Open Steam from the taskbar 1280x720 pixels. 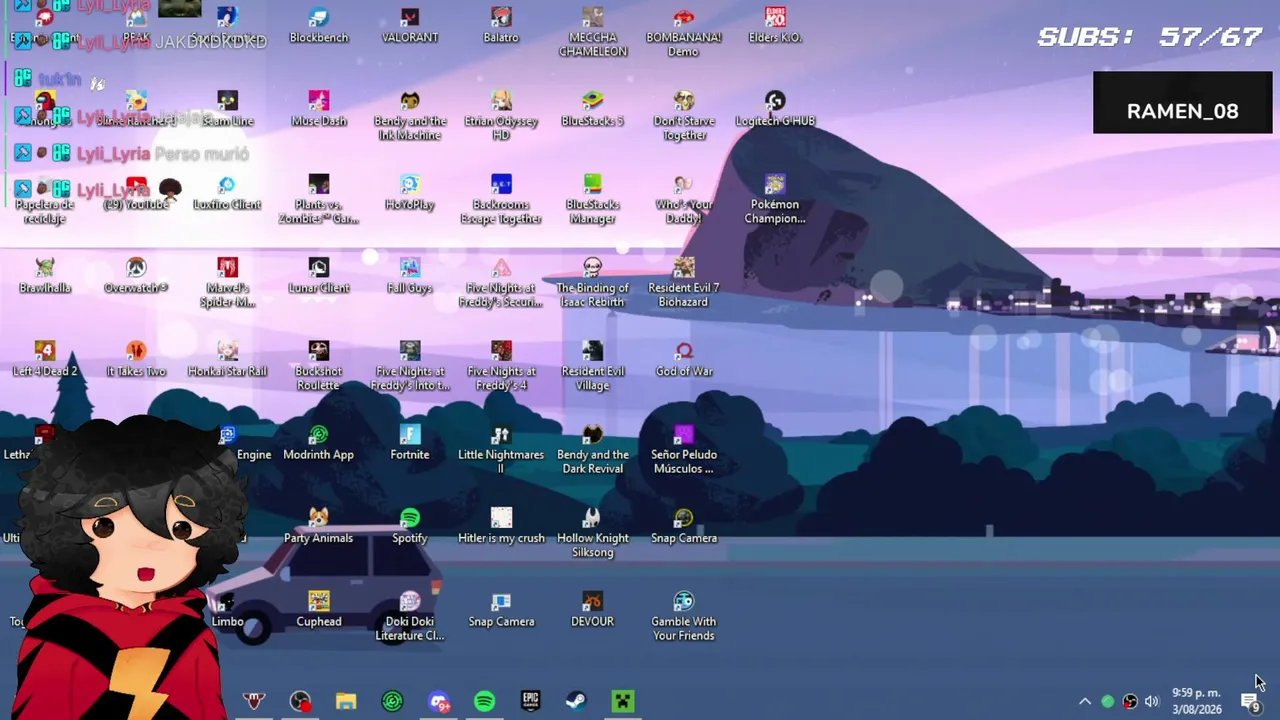click(x=577, y=701)
